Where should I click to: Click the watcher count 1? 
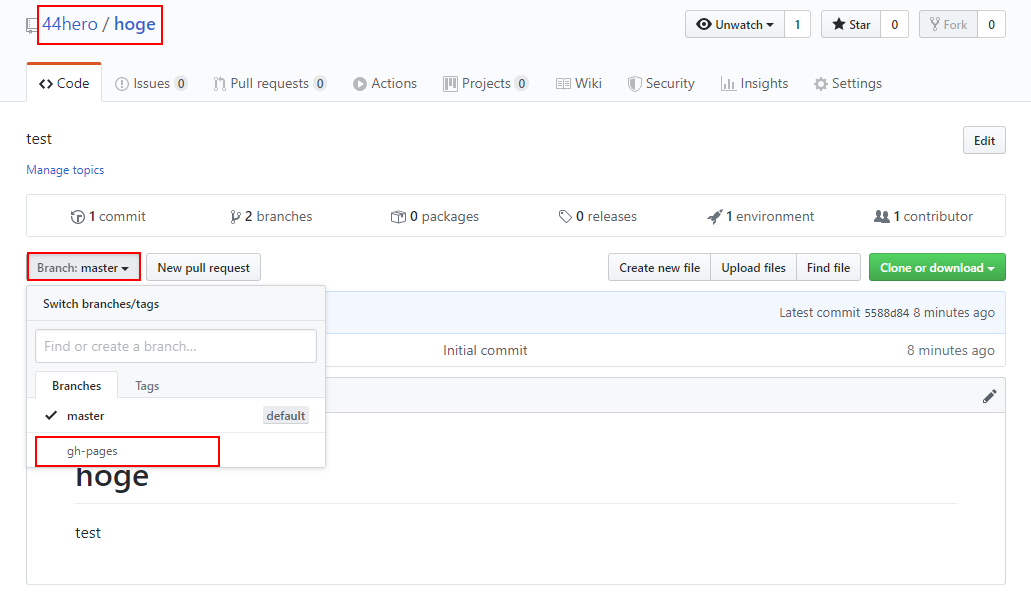tap(798, 24)
